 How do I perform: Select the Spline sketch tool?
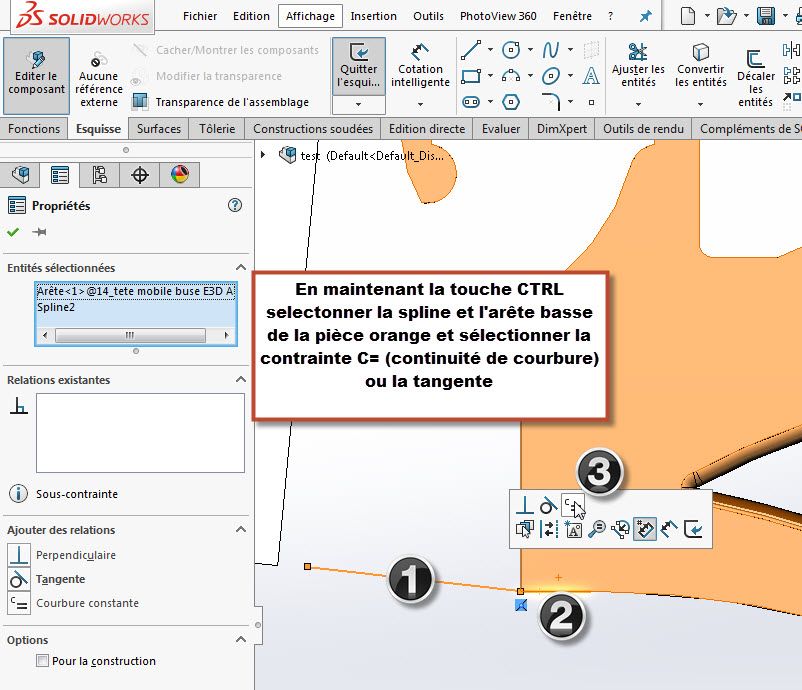coord(551,50)
